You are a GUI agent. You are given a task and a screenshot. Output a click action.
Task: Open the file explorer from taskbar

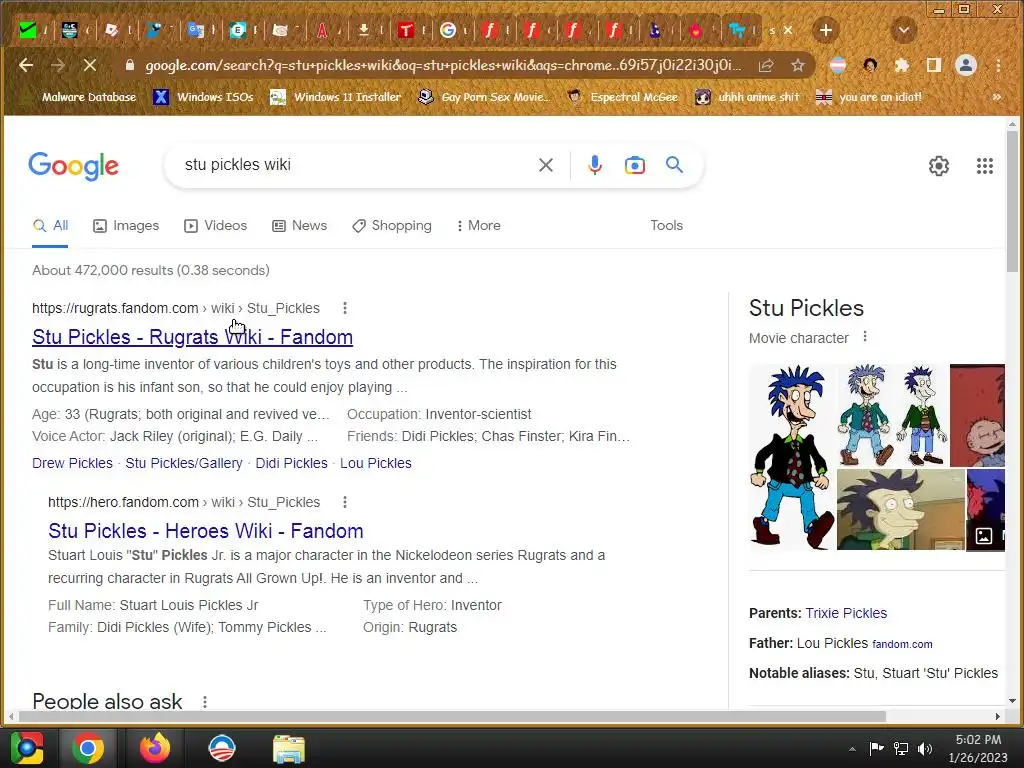(x=289, y=748)
